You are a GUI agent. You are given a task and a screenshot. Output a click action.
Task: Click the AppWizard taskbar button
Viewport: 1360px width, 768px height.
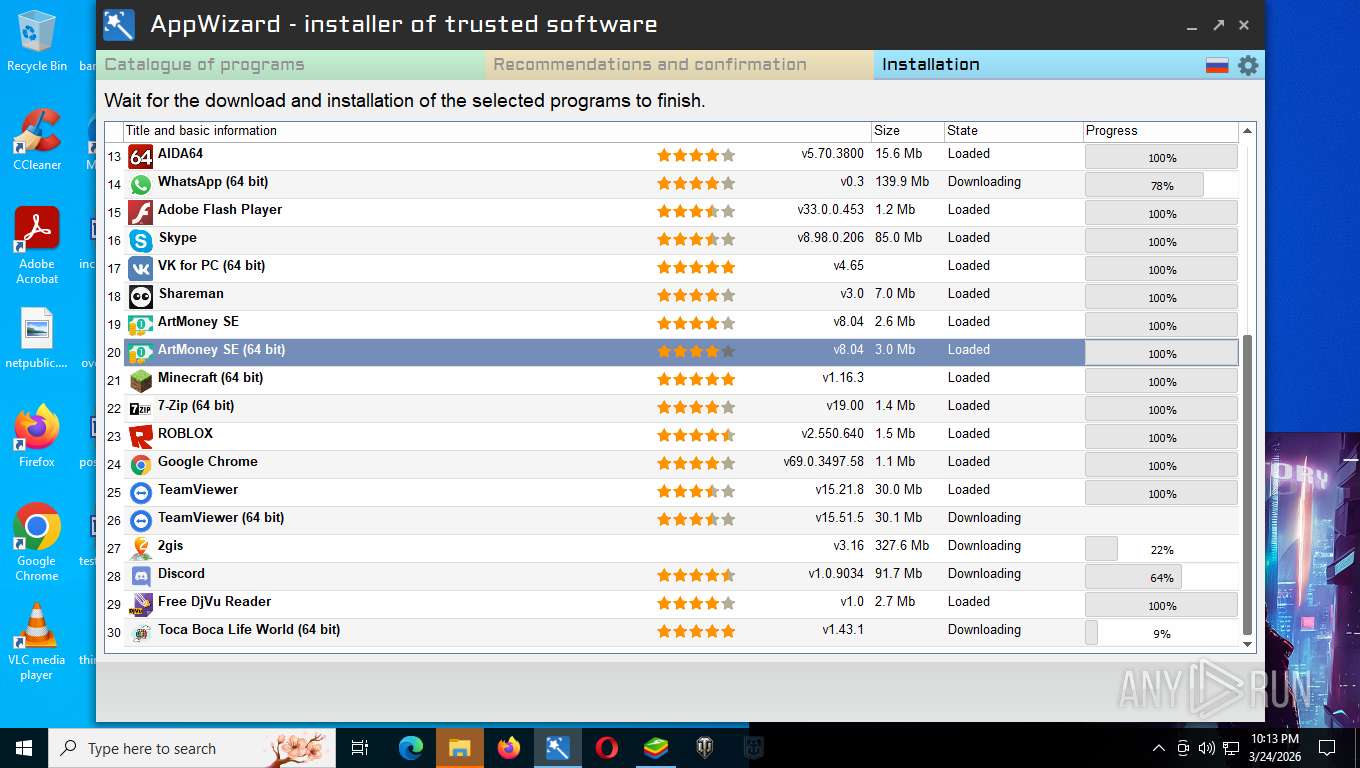[x=557, y=747]
